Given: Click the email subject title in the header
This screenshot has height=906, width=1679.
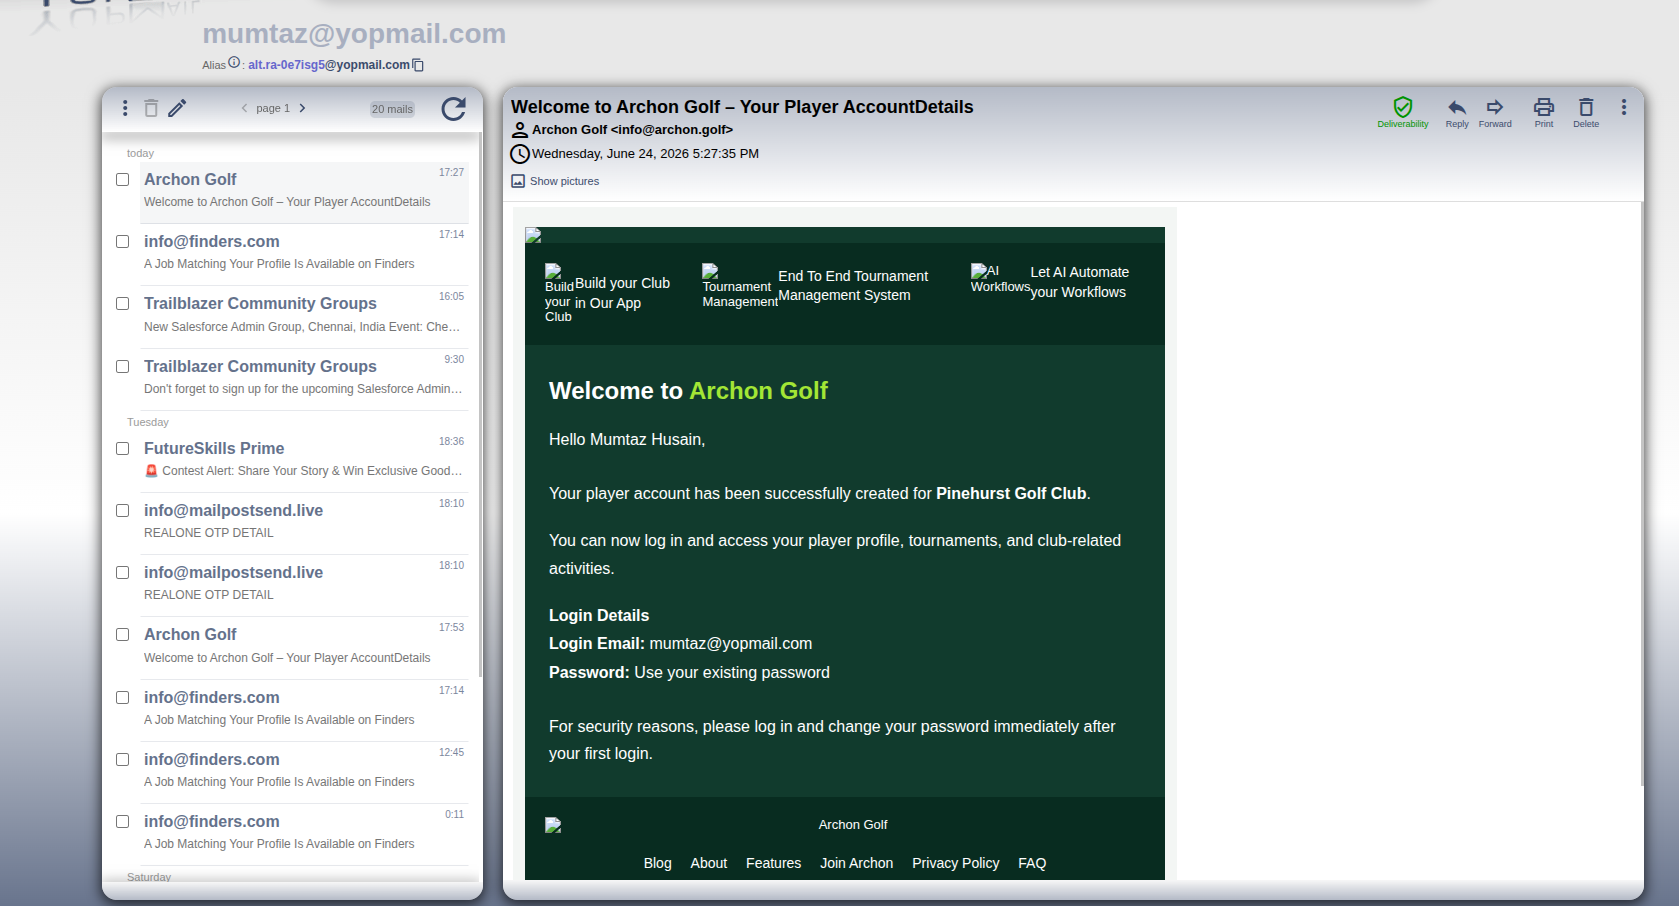Looking at the screenshot, I should point(742,107).
